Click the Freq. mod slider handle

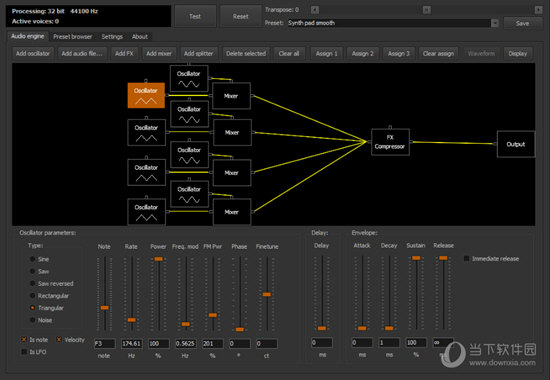pos(186,324)
